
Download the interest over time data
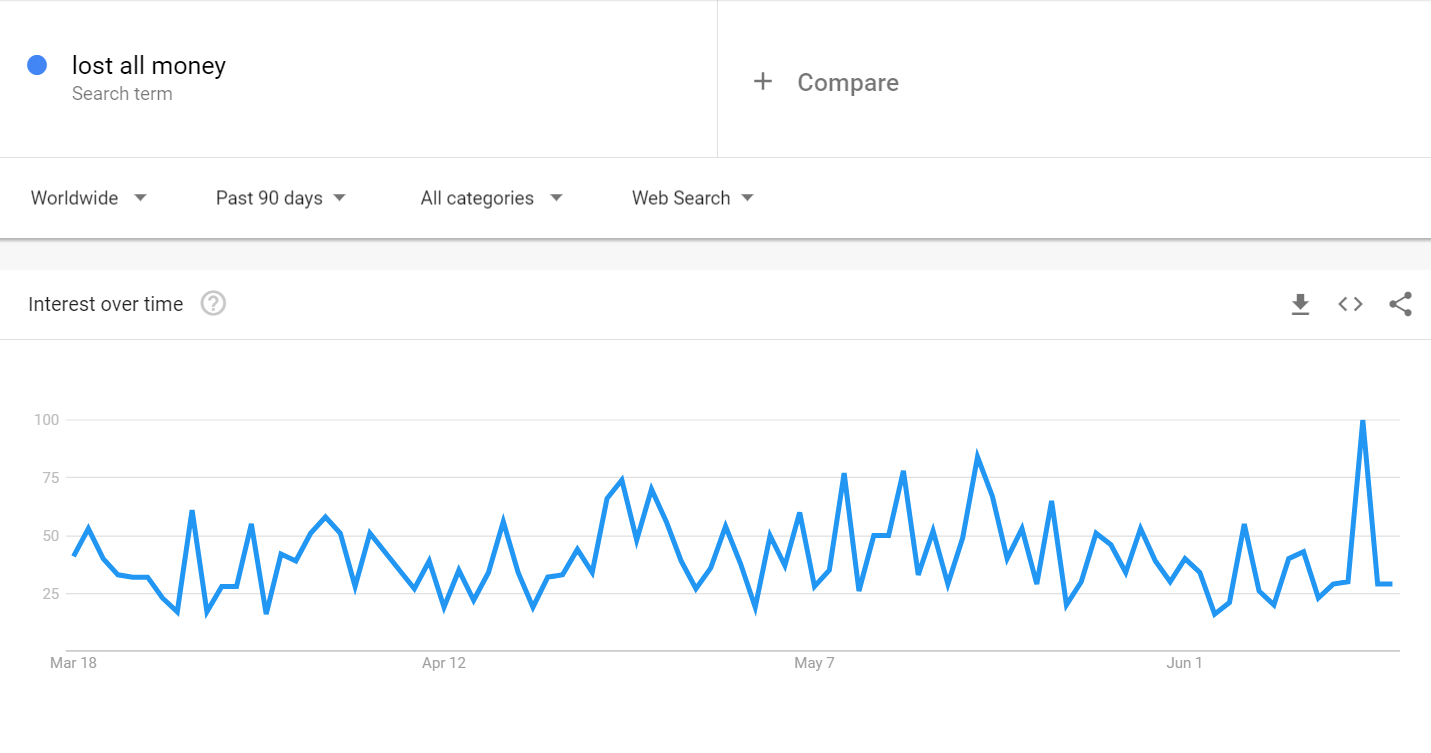tap(1300, 304)
